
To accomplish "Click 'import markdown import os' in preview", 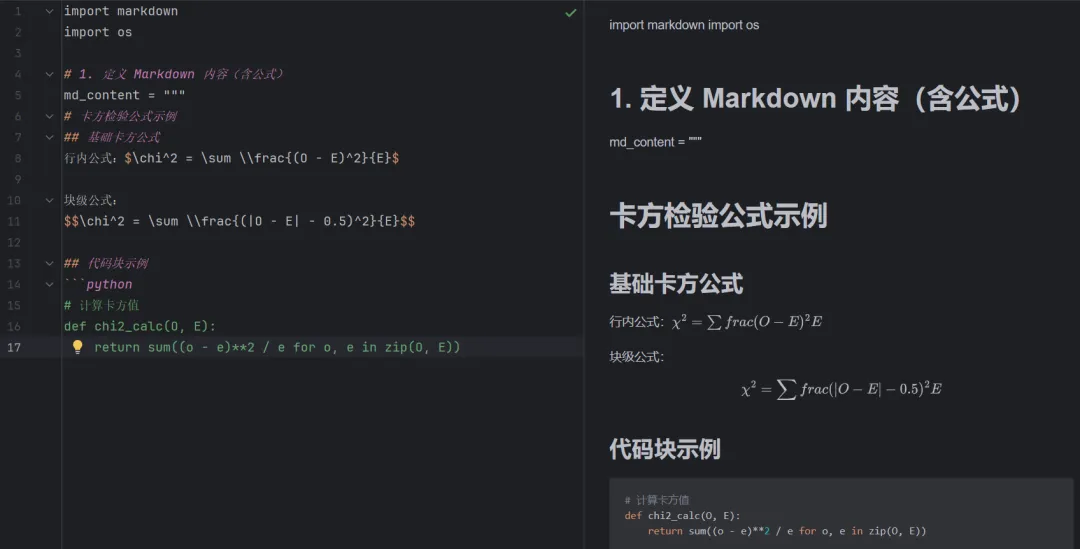I will pos(684,25).
